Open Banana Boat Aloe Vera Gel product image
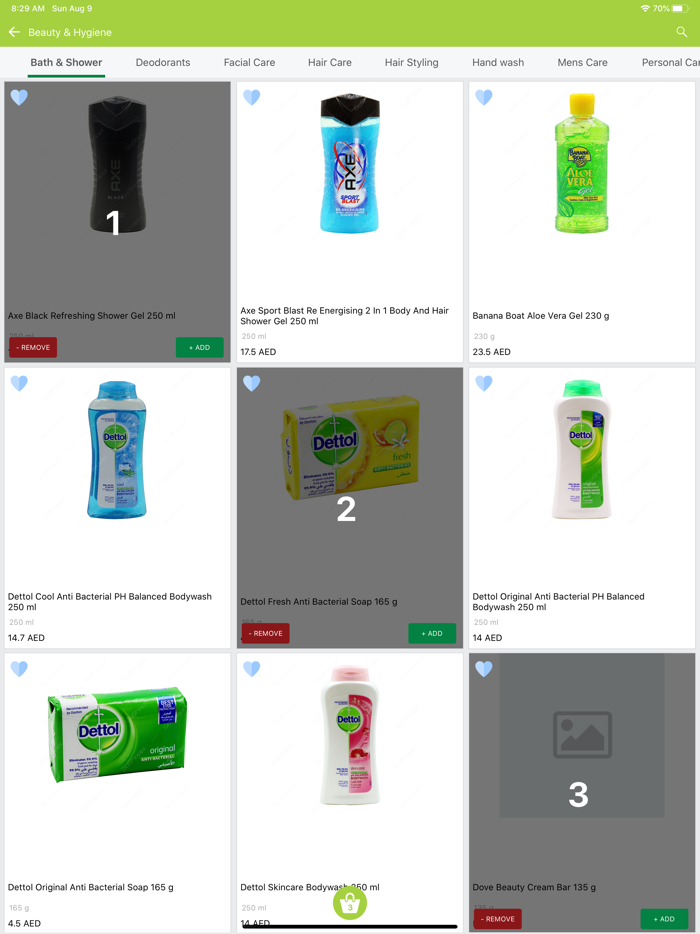700x934 pixels. click(x=581, y=163)
